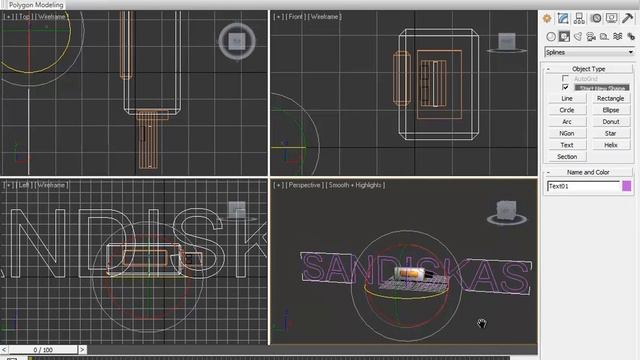Open the Splines category dropdown

[x=589, y=52]
